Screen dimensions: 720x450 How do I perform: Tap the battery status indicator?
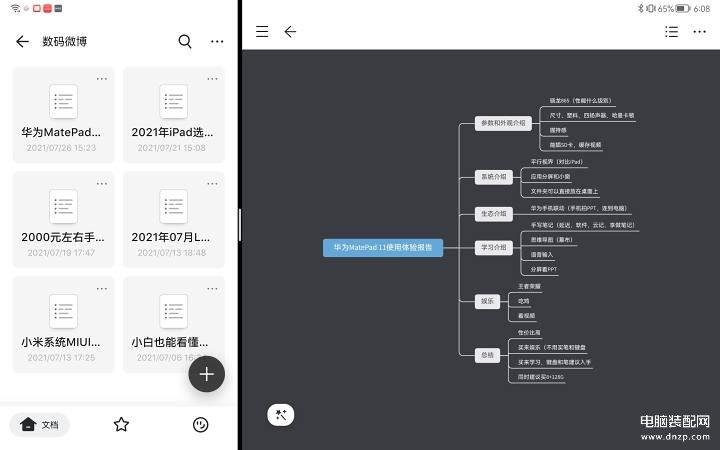click(683, 8)
